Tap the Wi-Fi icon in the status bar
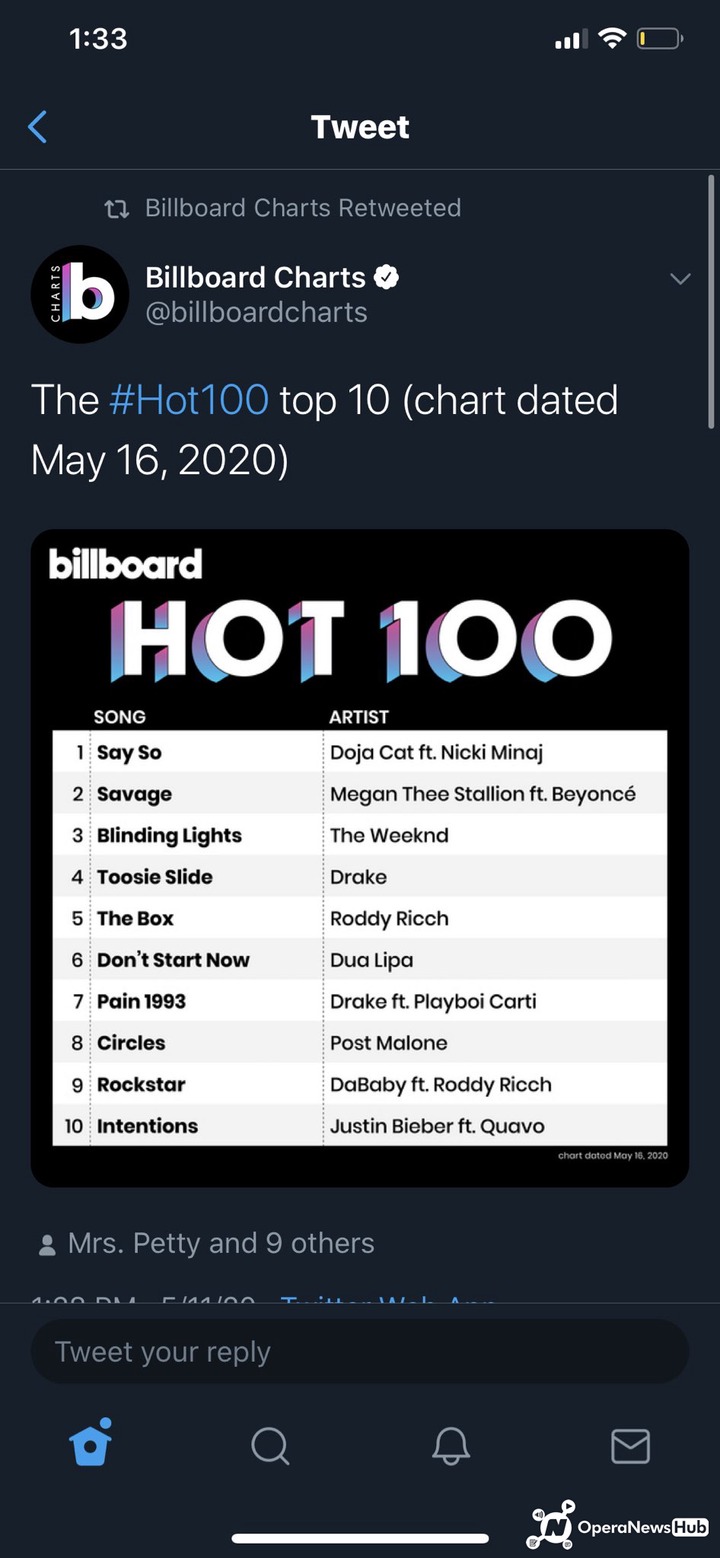The width and height of the screenshot is (720, 1558). [x=611, y=39]
